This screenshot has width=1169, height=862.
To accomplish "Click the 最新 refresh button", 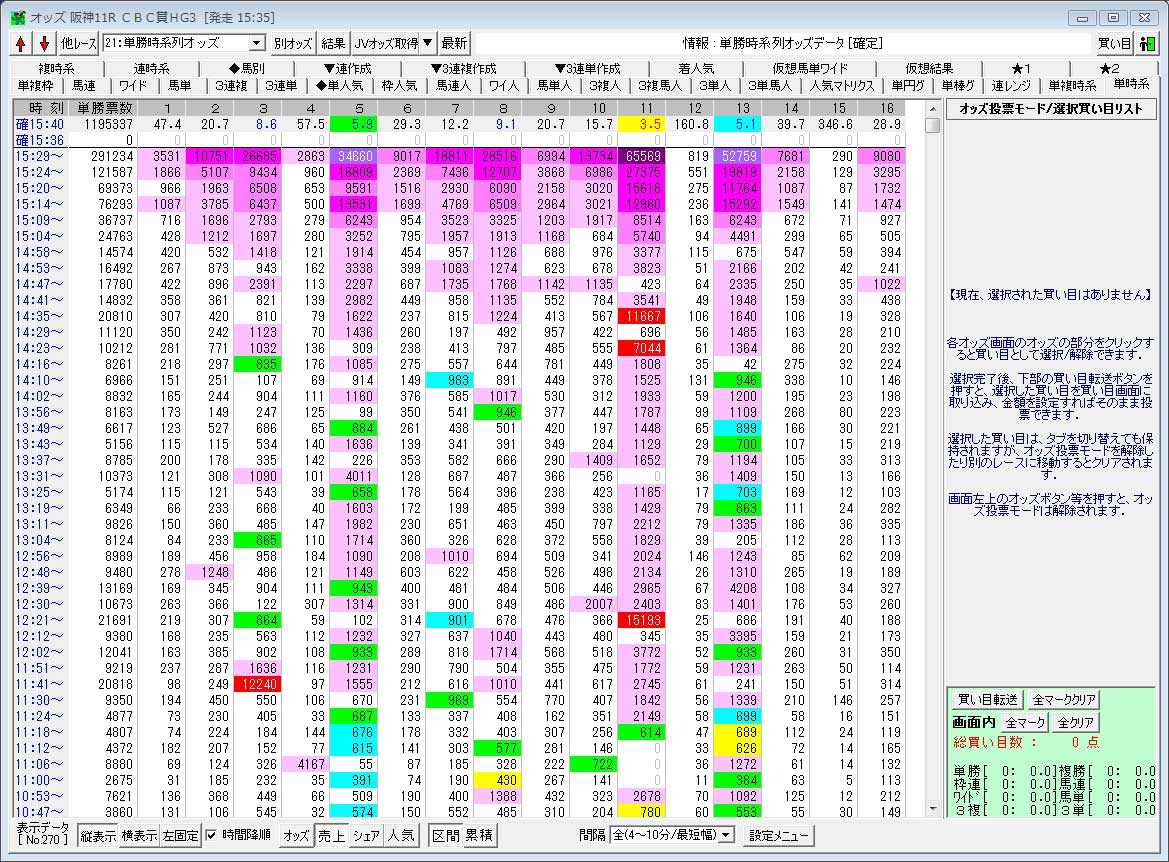I will tap(454, 43).
